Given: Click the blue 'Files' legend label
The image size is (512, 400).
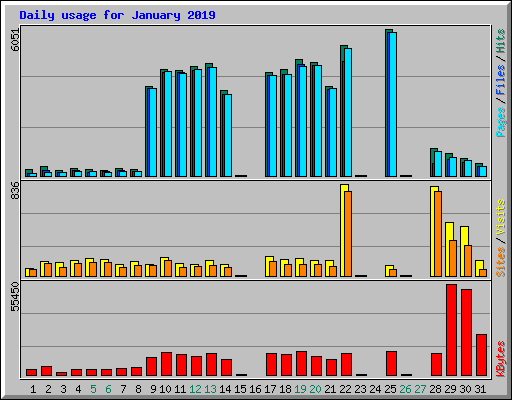Looking at the screenshot, I should tap(501, 80).
